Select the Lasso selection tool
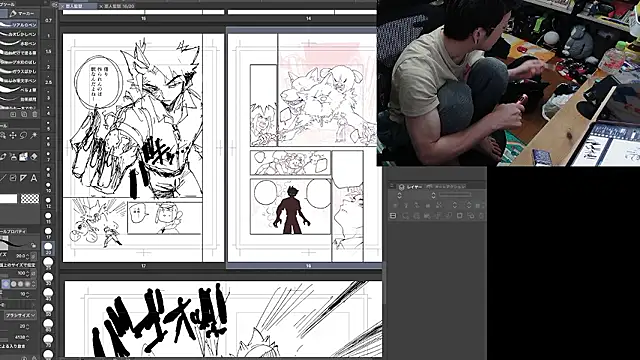640x360 pixels. click(x=24, y=135)
